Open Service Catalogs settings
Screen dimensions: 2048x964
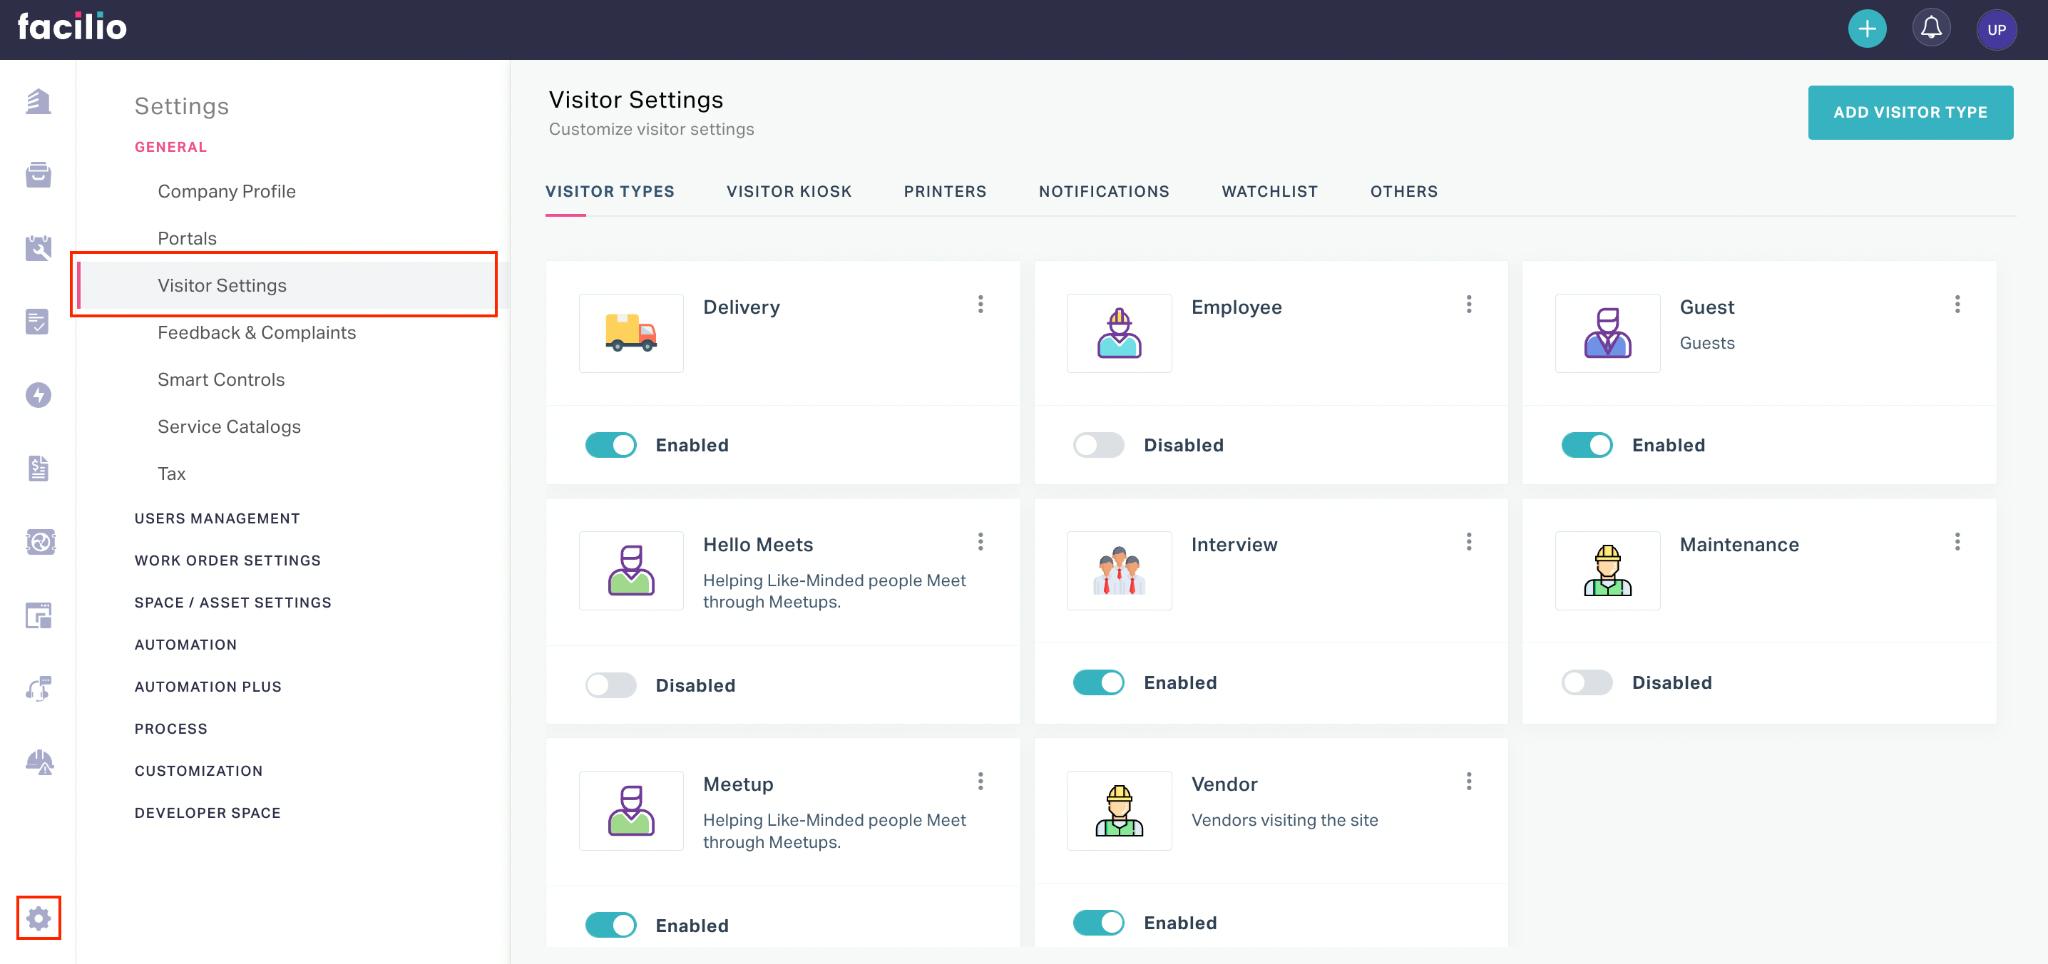click(229, 426)
